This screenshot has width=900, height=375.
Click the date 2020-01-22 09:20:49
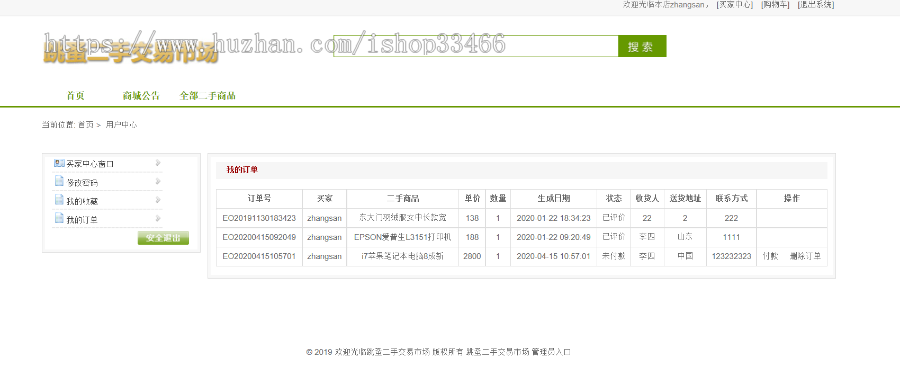coord(553,237)
